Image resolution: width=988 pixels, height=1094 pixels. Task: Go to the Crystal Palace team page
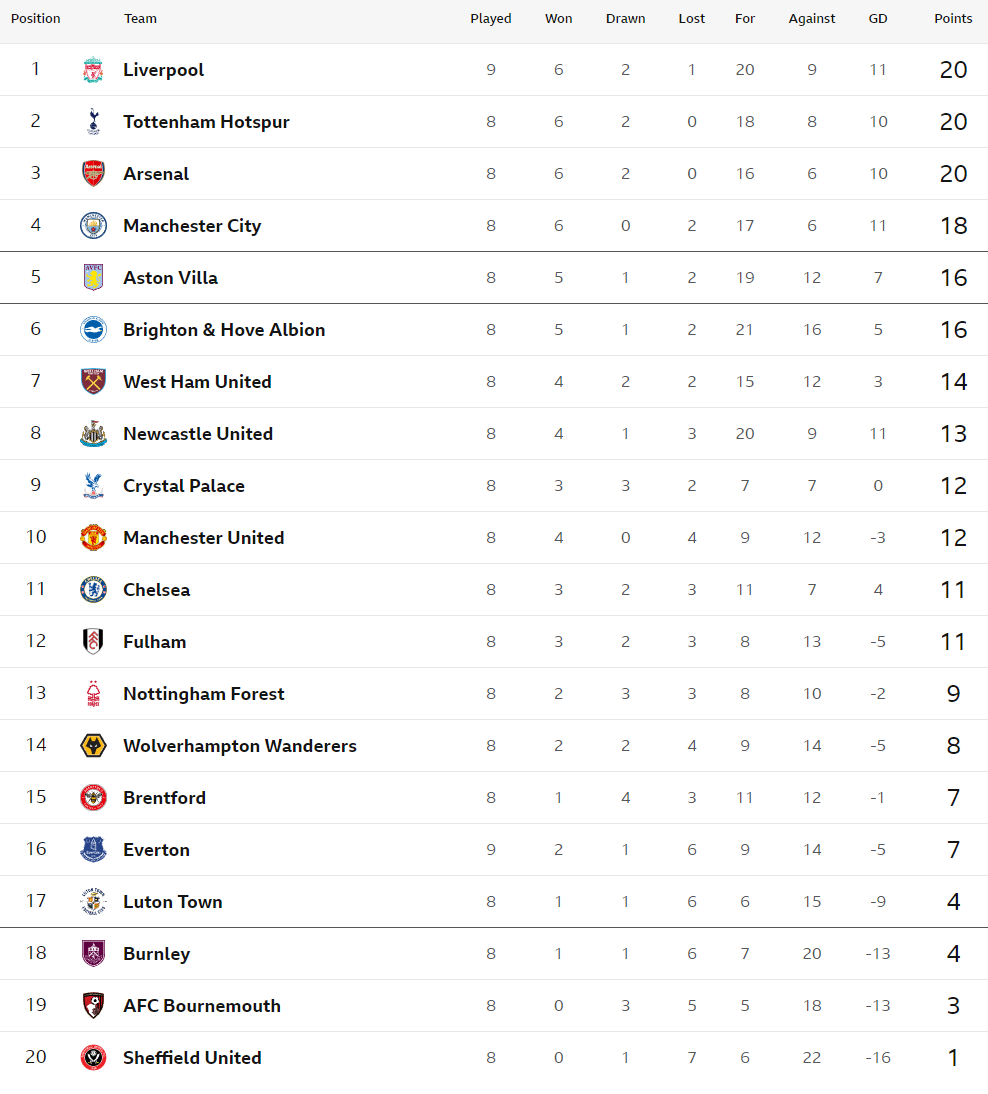point(184,486)
